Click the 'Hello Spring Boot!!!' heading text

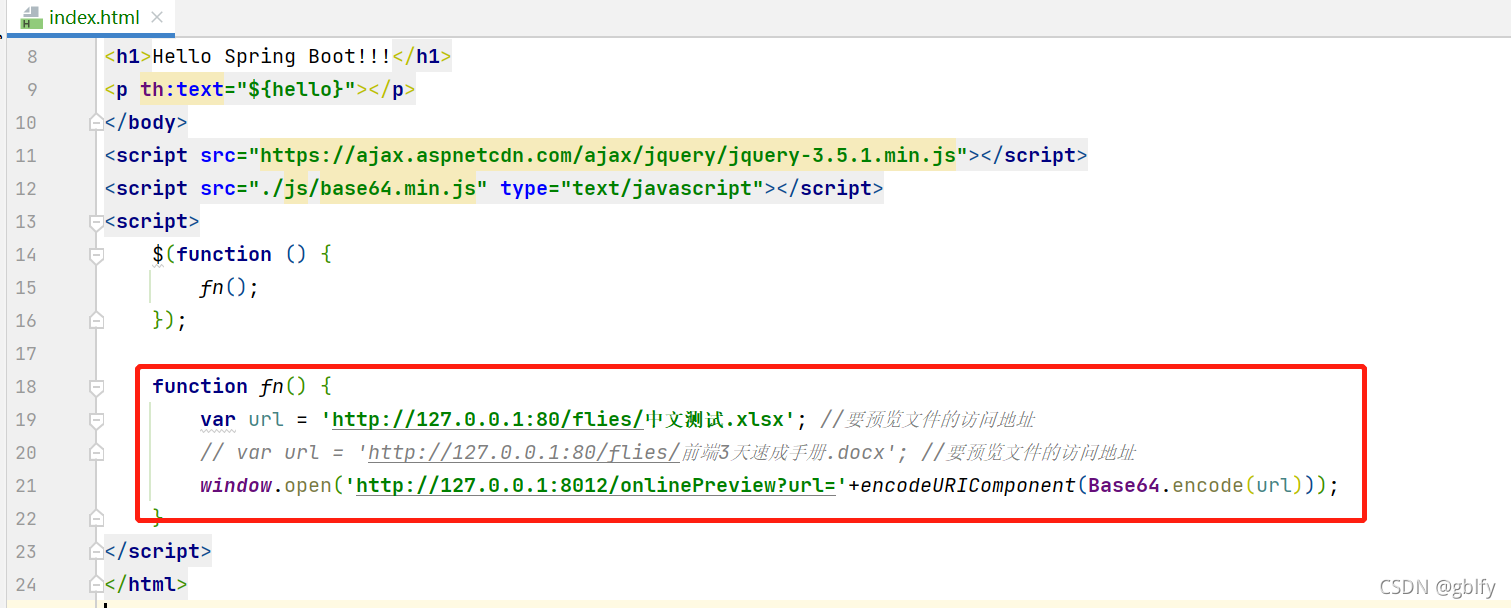point(271,57)
